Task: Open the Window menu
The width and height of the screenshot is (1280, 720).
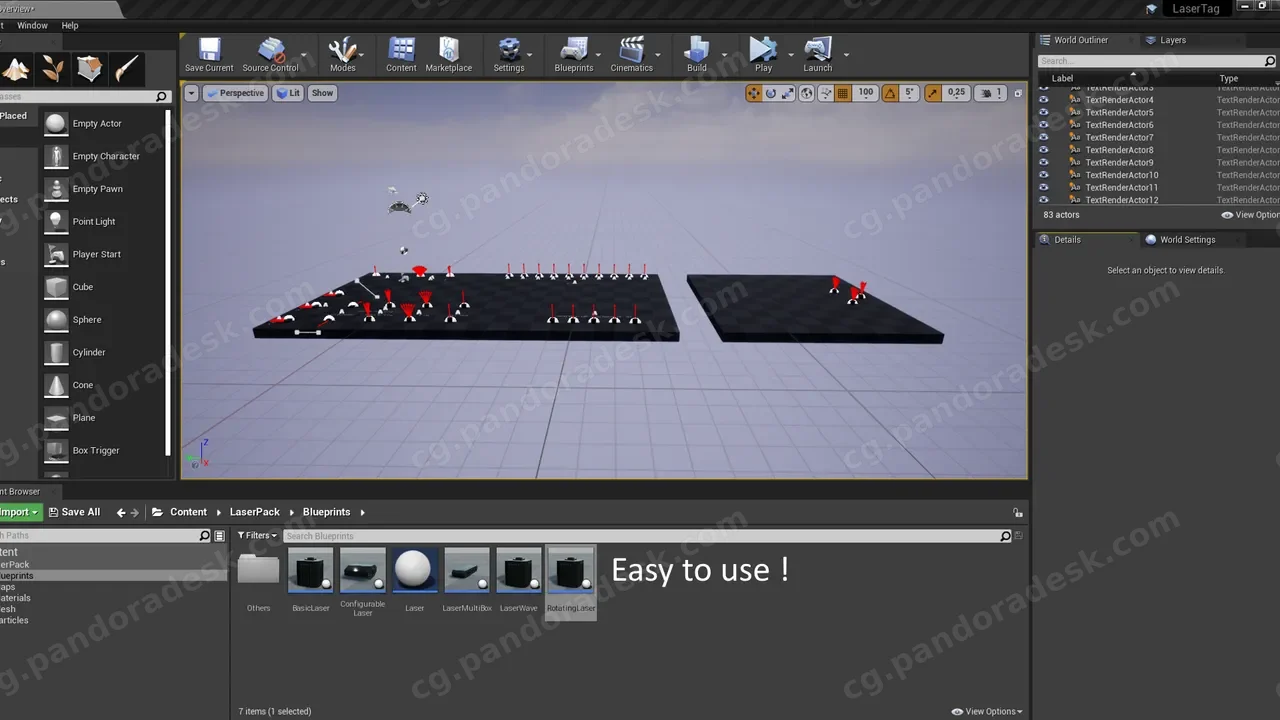Action: click(32, 25)
